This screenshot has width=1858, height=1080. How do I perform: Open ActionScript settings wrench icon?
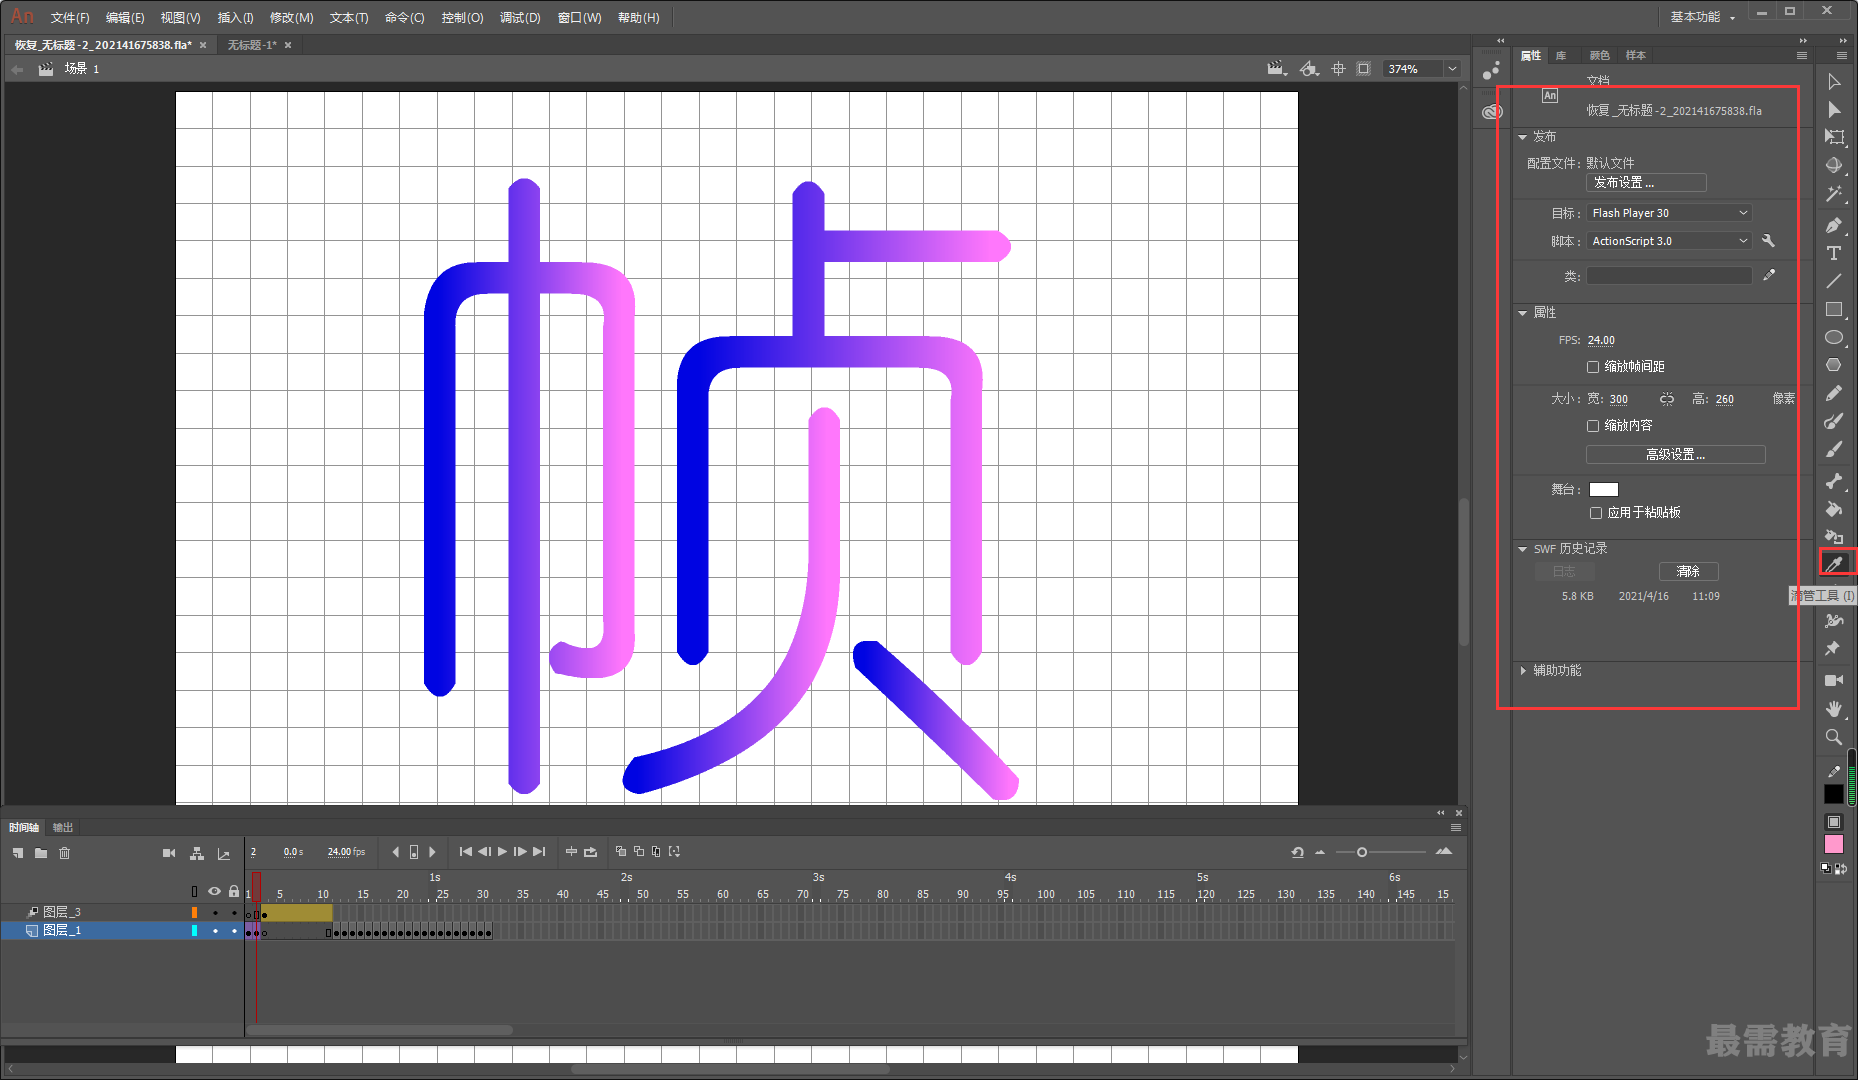[x=1768, y=241]
